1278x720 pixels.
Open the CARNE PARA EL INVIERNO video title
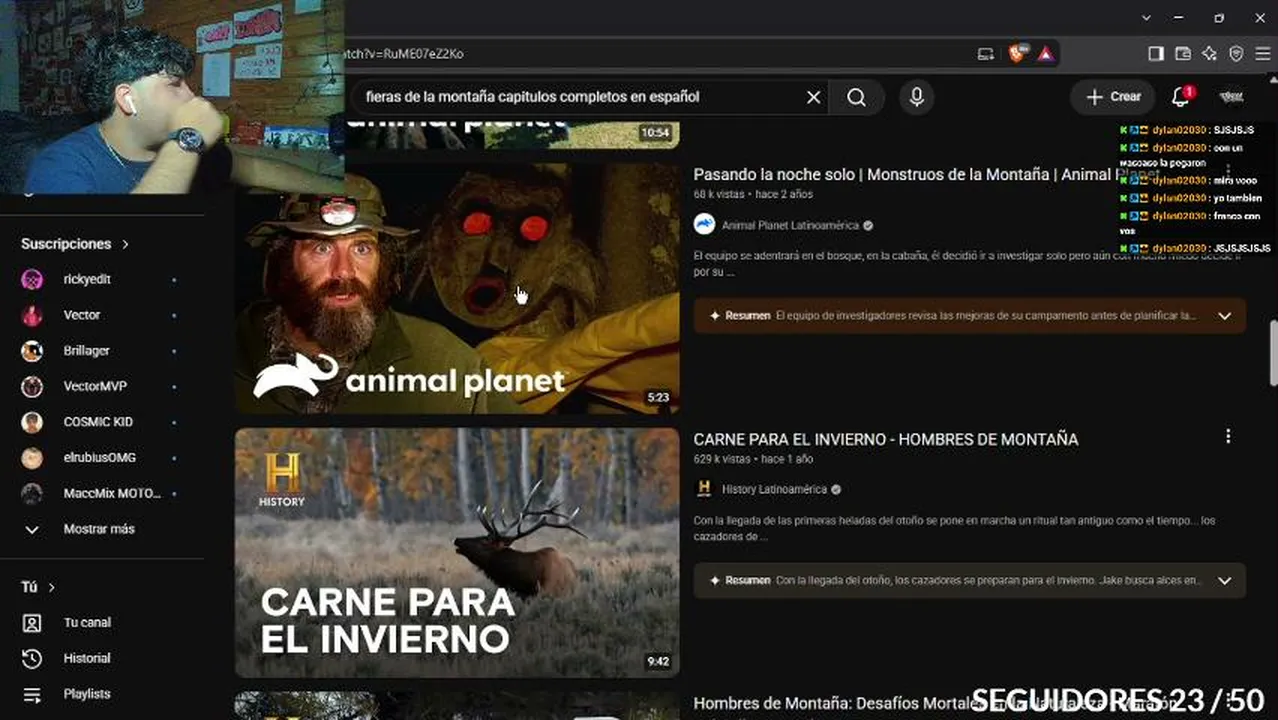pyautogui.click(x=885, y=439)
